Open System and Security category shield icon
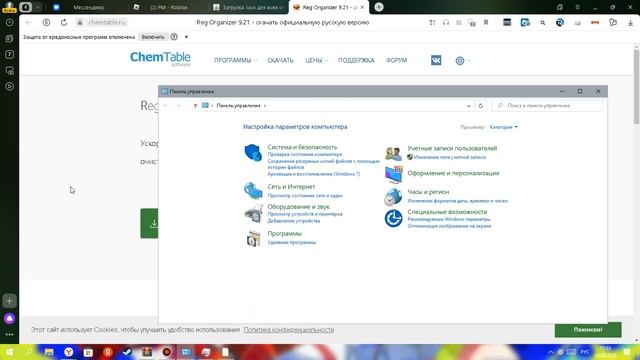 coord(253,153)
